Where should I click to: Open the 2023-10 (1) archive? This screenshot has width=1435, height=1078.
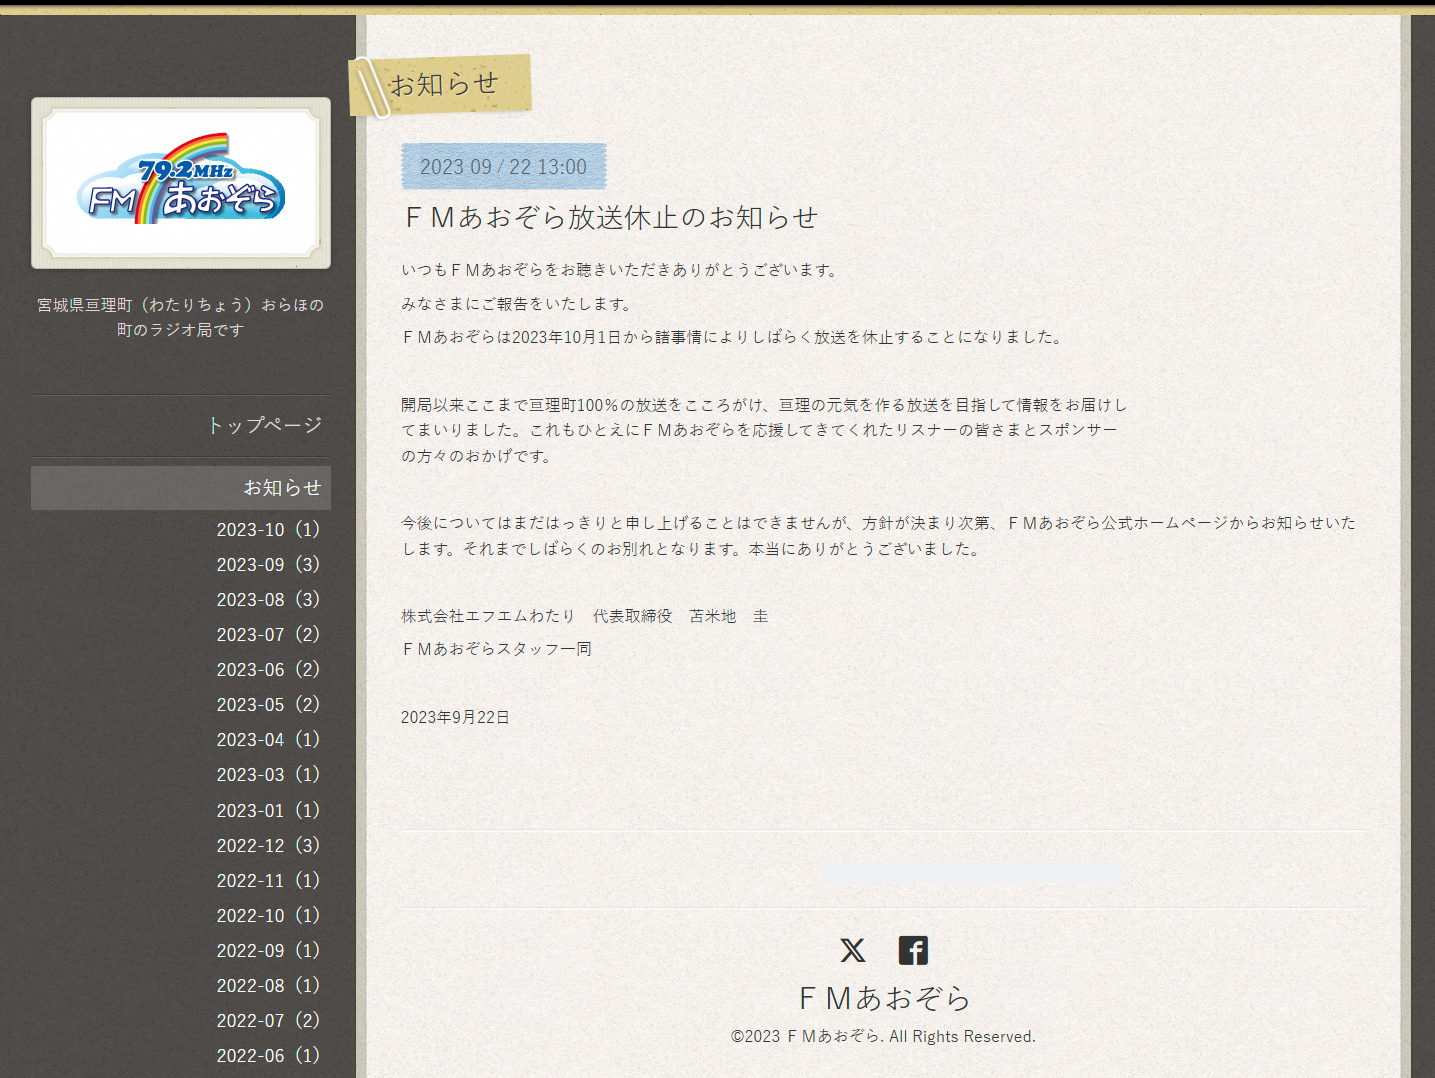[267, 530]
